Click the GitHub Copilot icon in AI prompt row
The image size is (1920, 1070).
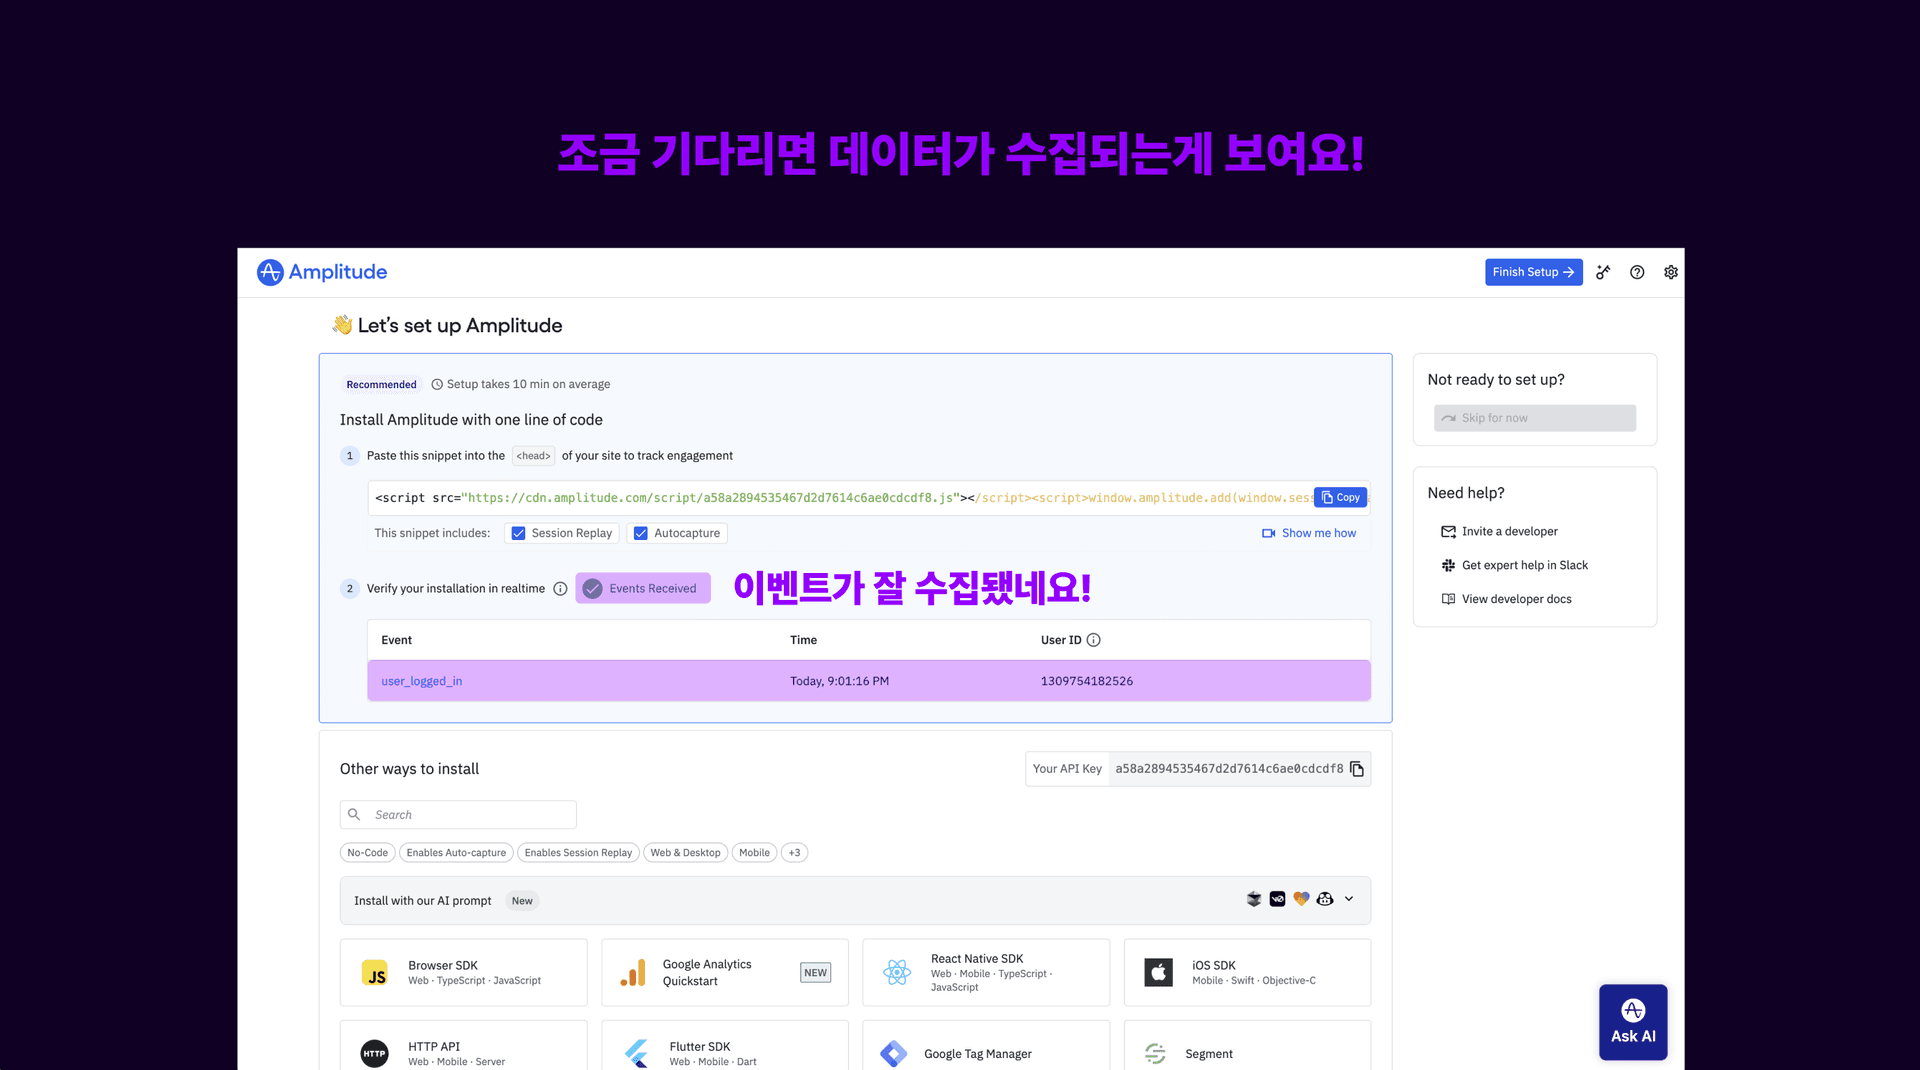click(1325, 899)
